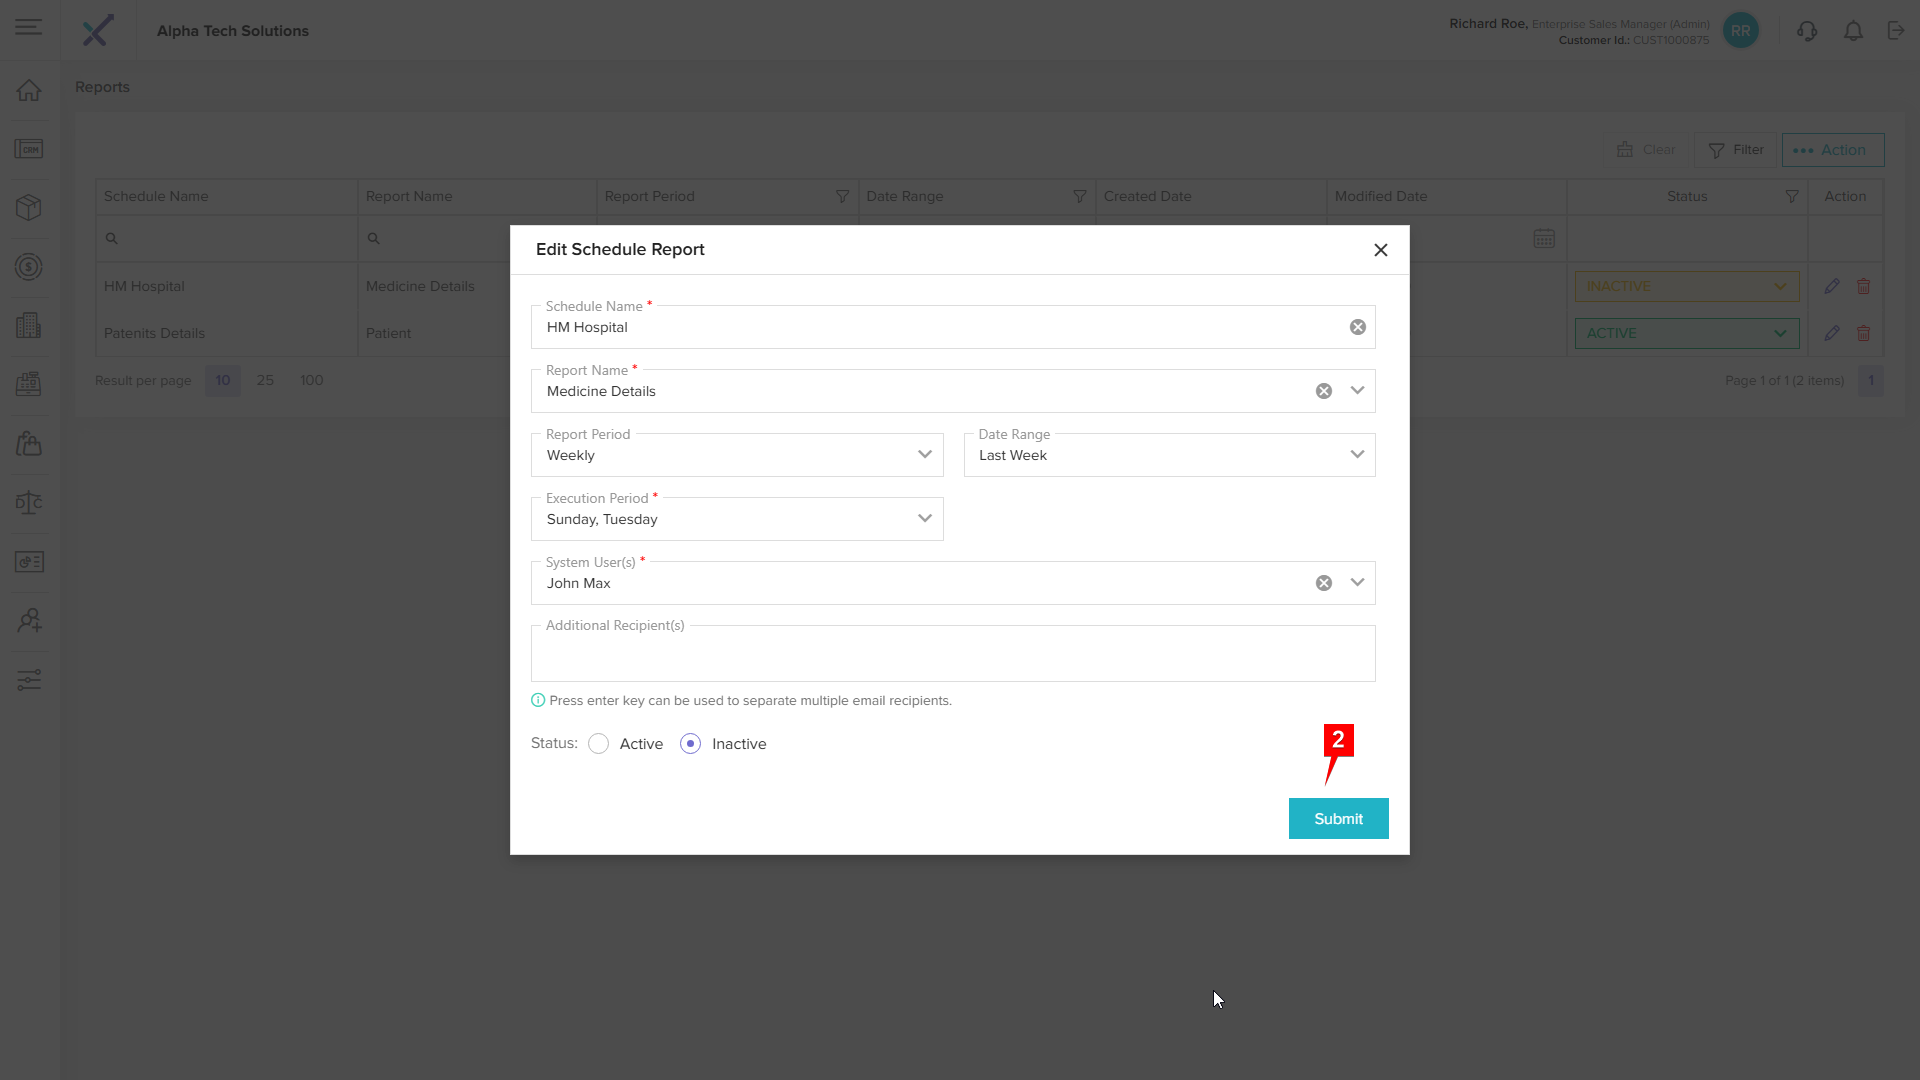1920x1080 pixels.
Task: Clear the Schedule Name field with X icon
Action: click(x=1357, y=327)
